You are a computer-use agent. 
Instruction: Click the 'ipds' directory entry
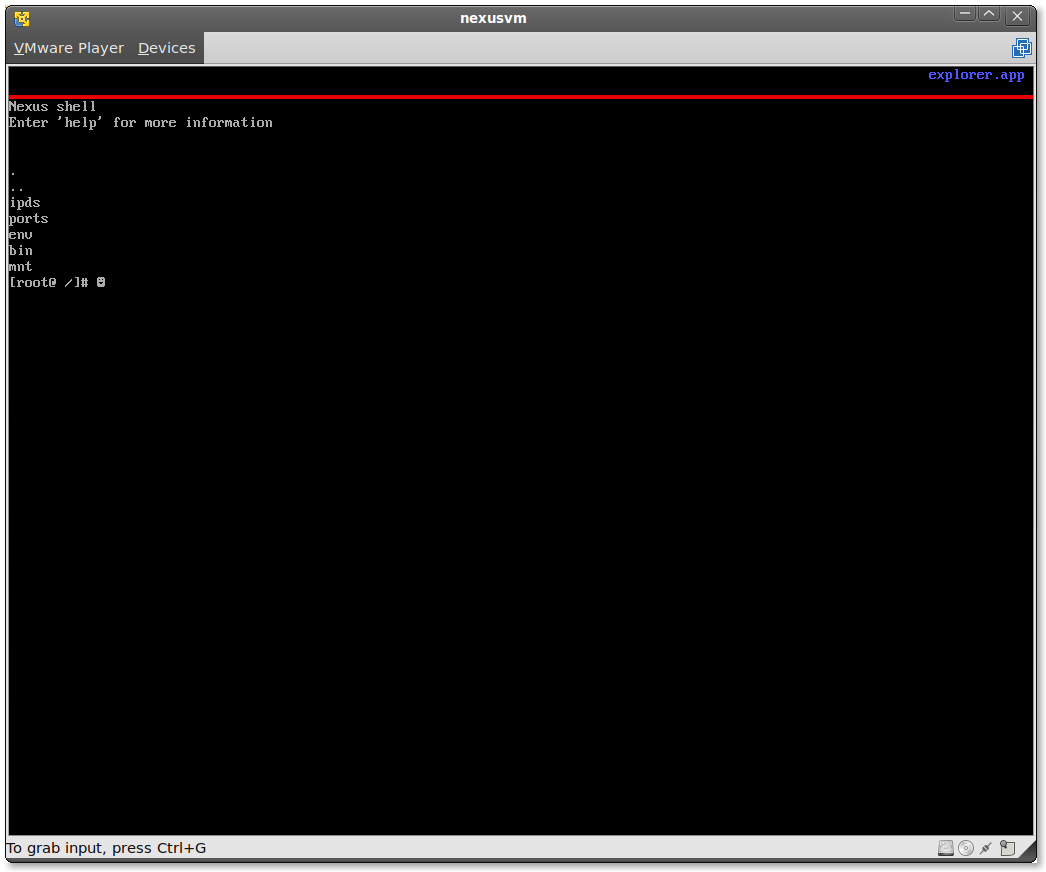tap(25, 203)
